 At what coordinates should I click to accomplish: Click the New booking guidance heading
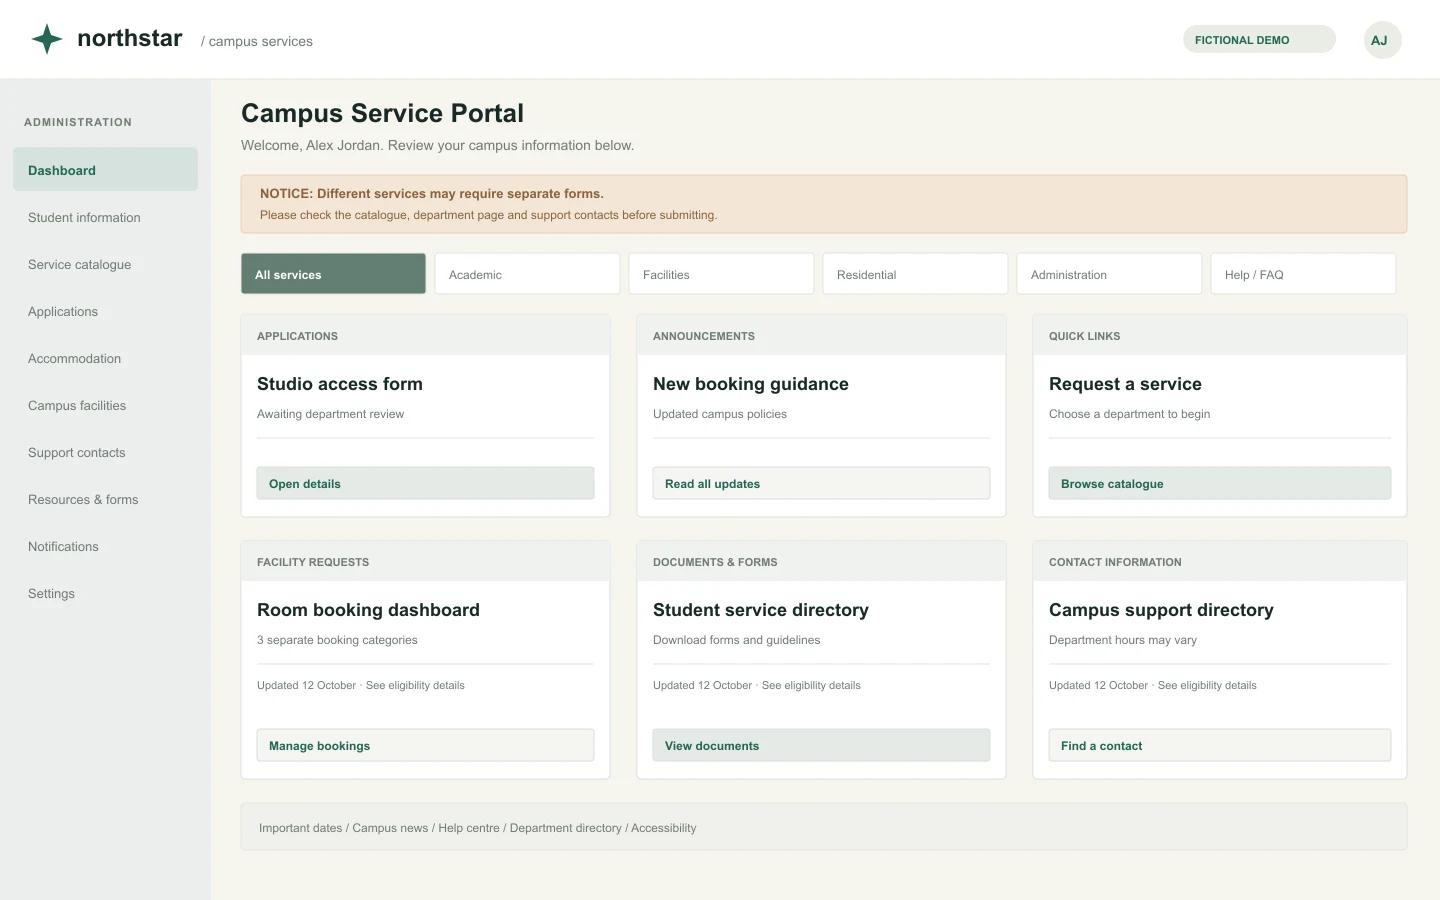click(x=751, y=384)
